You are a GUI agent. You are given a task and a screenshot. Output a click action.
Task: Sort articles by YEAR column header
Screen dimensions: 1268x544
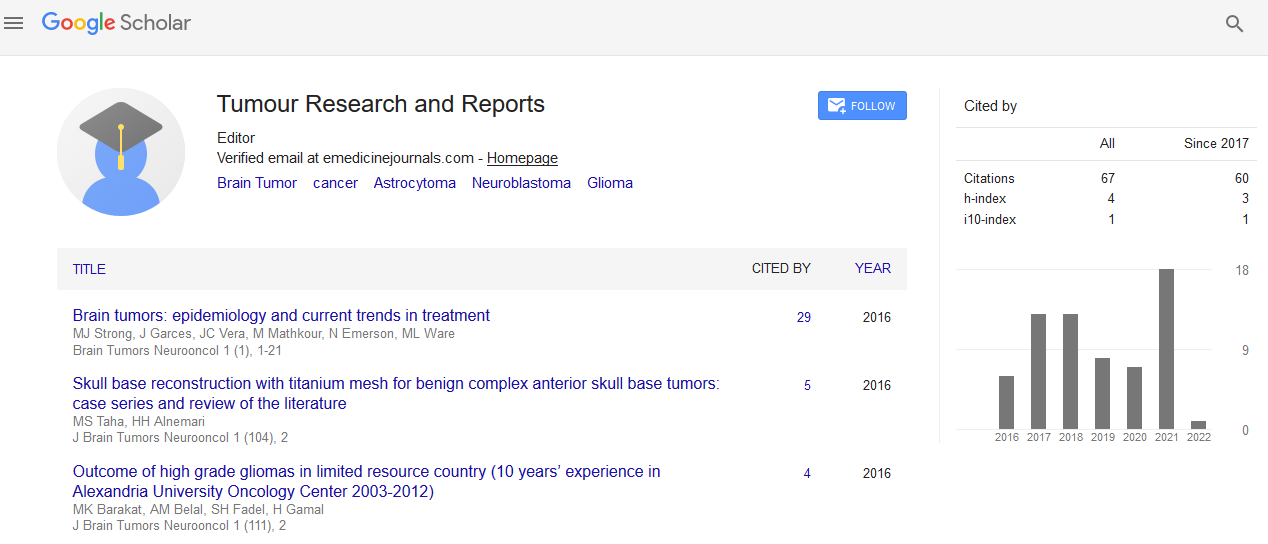pyautogui.click(x=873, y=269)
